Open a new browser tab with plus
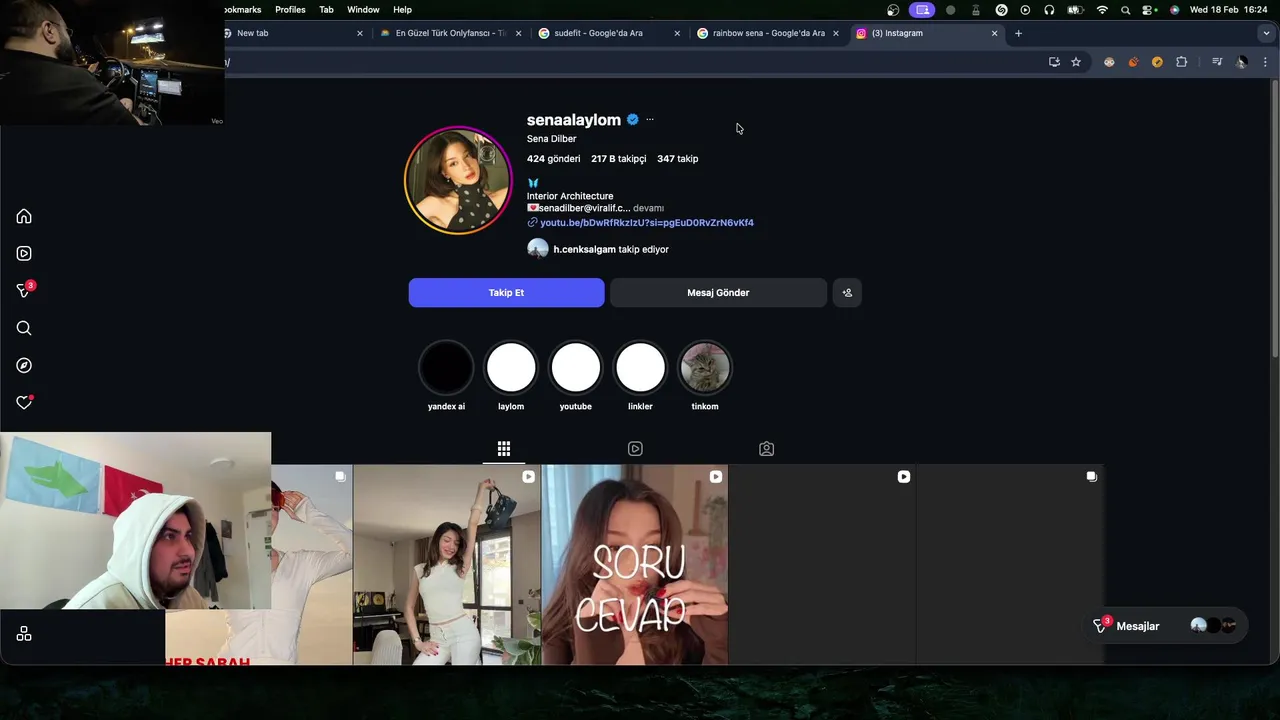 (1018, 33)
